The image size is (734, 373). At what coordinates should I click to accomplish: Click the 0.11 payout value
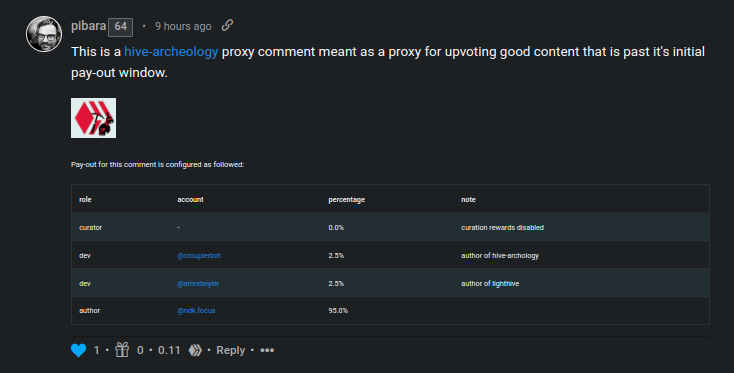coord(169,350)
